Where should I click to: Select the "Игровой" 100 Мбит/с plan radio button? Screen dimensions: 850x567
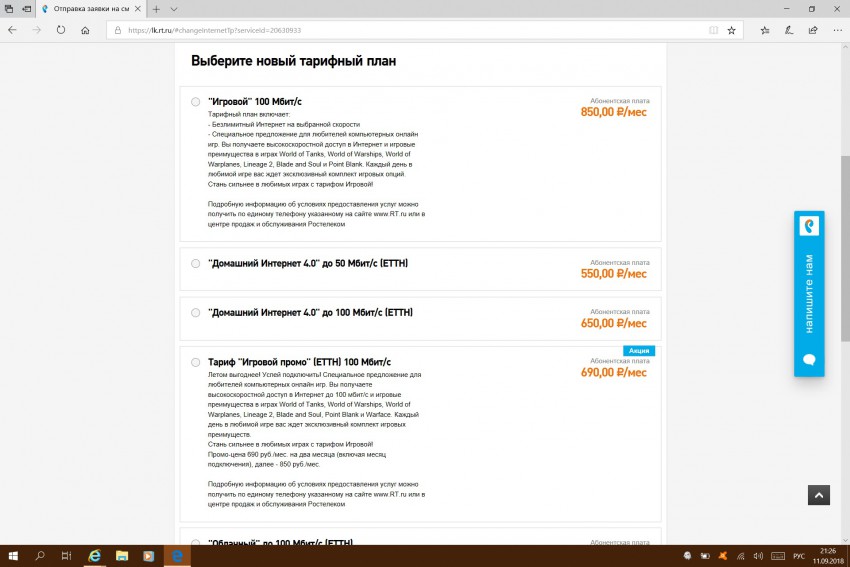pos(195,102)
